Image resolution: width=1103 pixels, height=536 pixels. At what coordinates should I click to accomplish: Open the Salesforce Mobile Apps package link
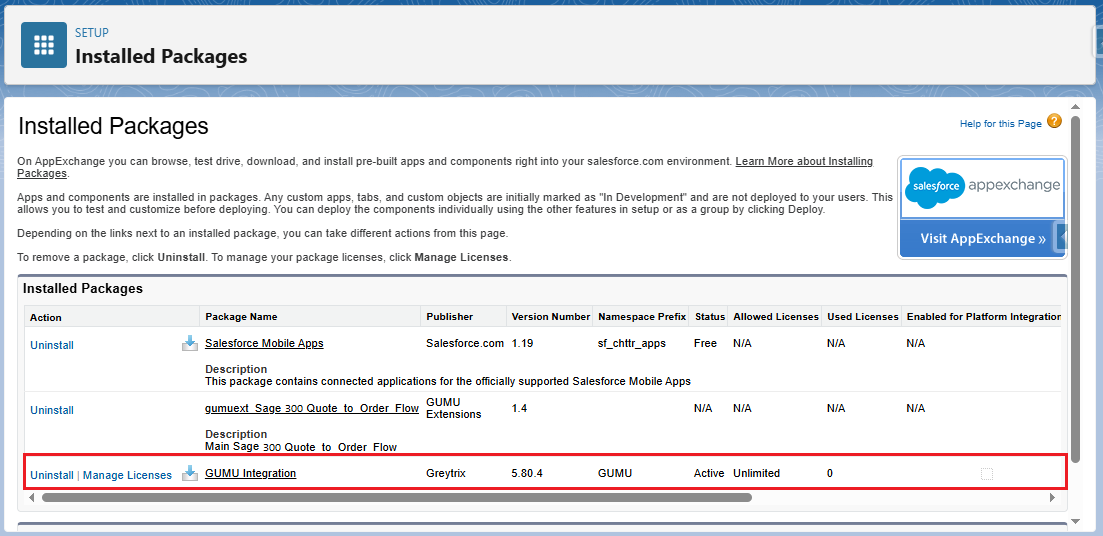coord(264,343)
